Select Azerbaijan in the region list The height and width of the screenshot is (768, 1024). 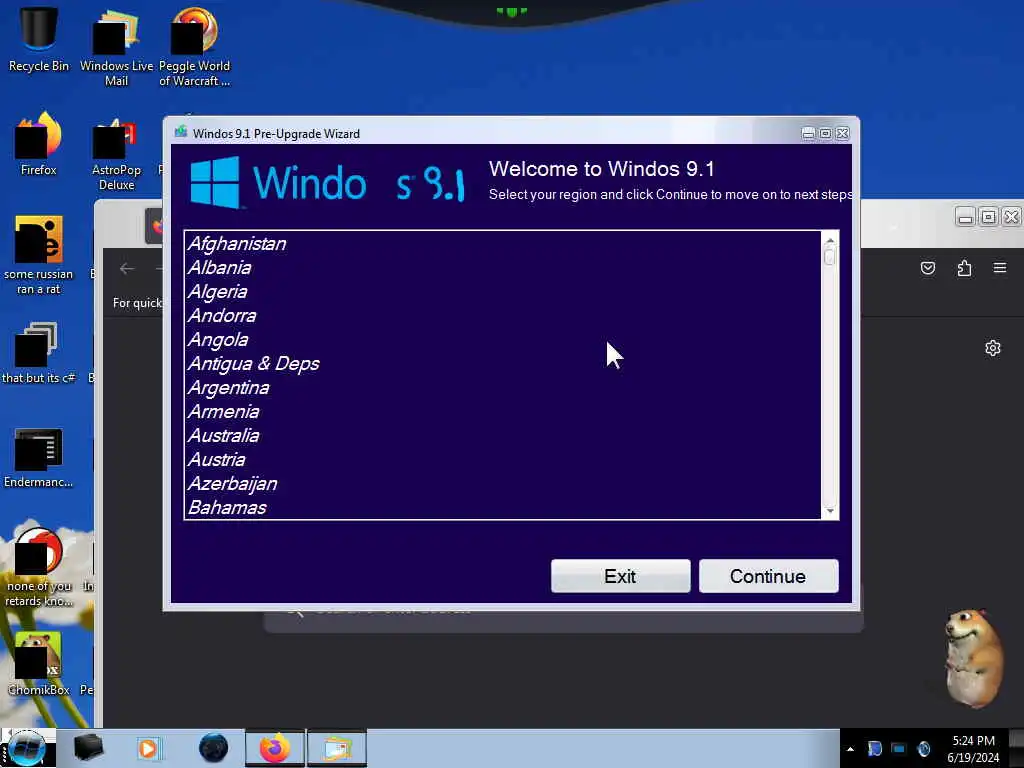pyautogui.click(x=502, y=484)
